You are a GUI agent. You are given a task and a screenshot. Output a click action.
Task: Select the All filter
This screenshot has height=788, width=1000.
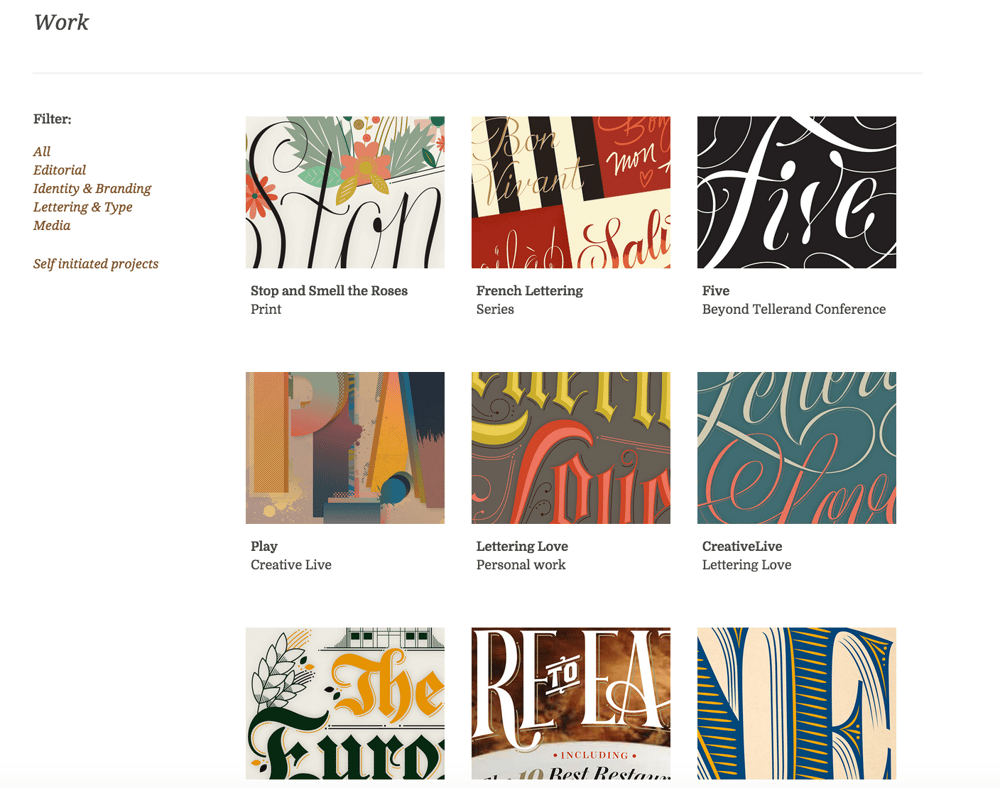pyautogui.click(x=41, y=152)
